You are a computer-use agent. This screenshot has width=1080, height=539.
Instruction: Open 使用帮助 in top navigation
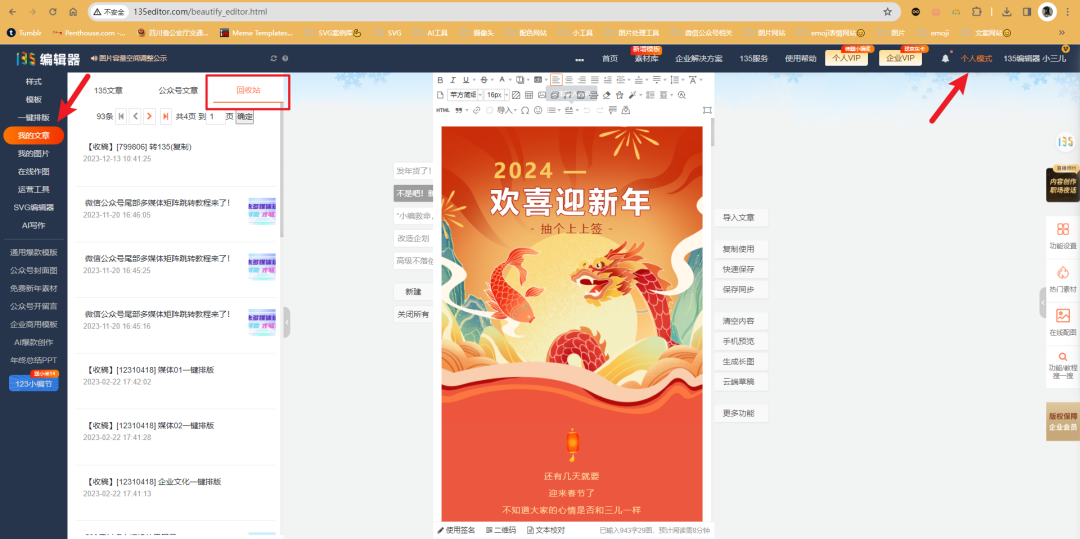pos(800,59)
